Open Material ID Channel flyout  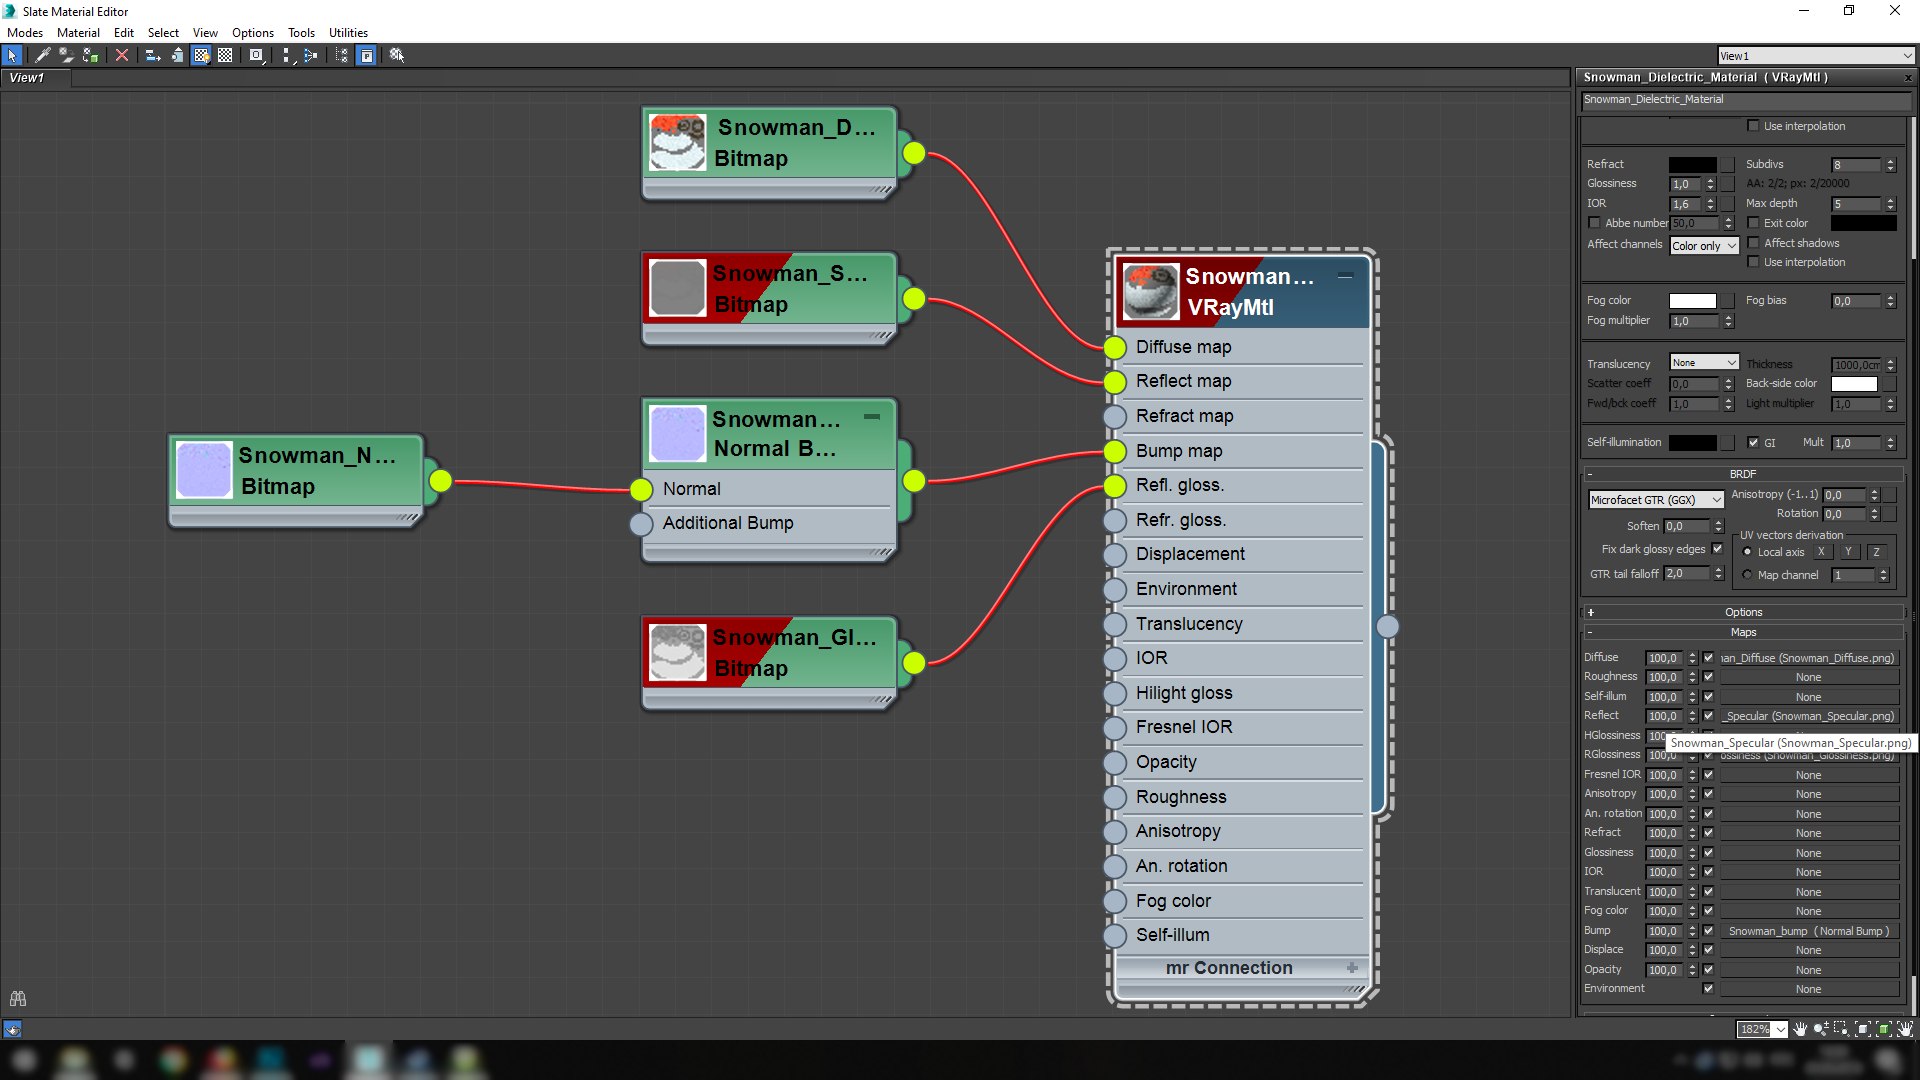click(x=257, y=55)
